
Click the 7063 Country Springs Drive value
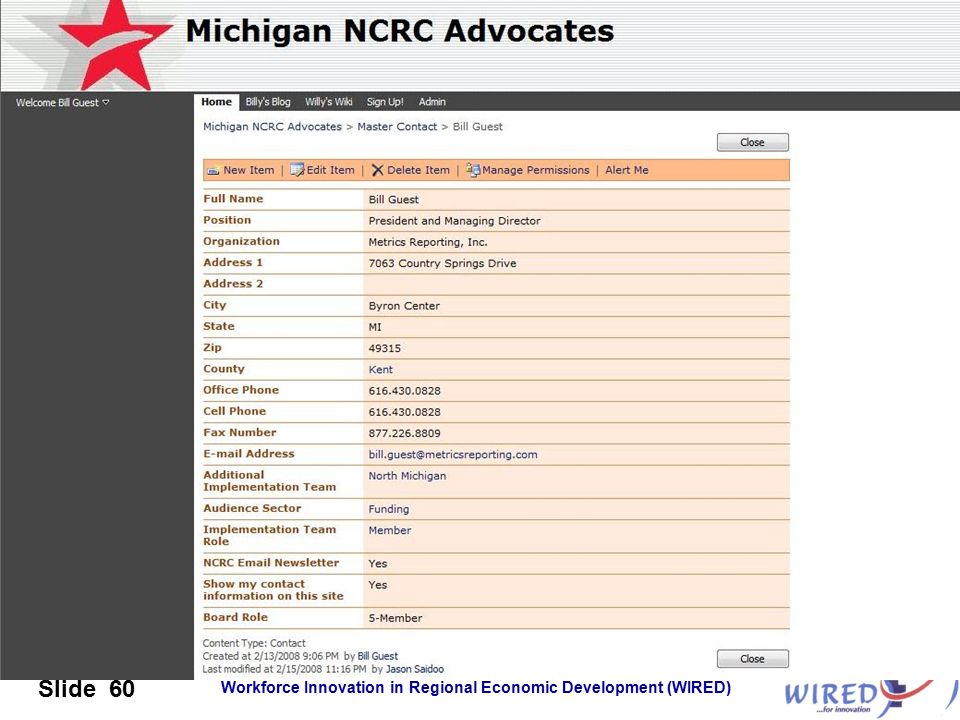pos(442,264)
